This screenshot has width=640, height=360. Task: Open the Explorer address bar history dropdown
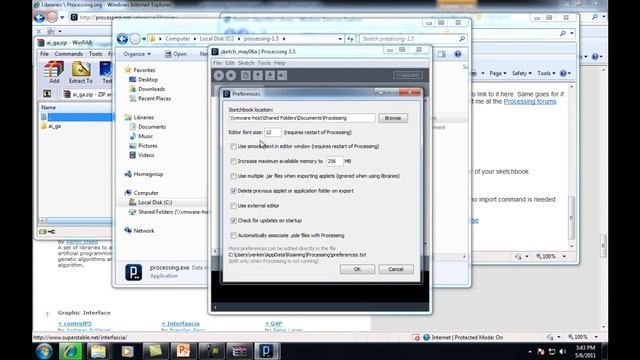coord(340,39)
